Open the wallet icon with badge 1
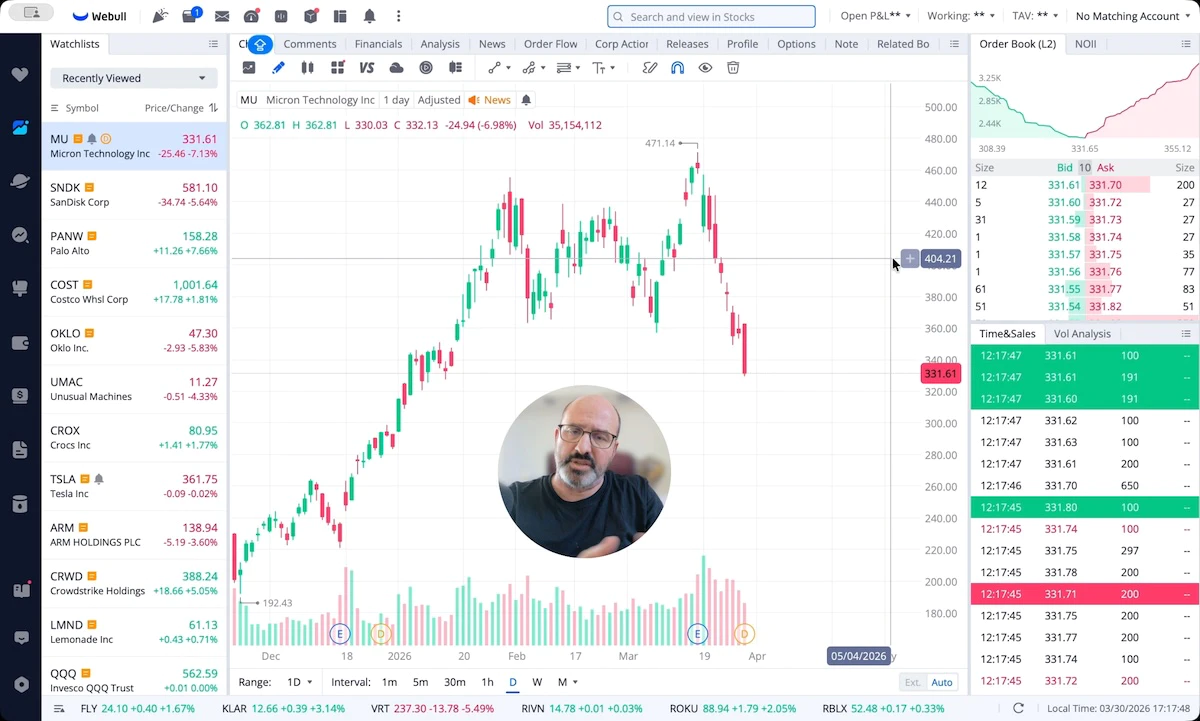The width and height of the screenshot is (1200, 721). [x=191, y=16]
